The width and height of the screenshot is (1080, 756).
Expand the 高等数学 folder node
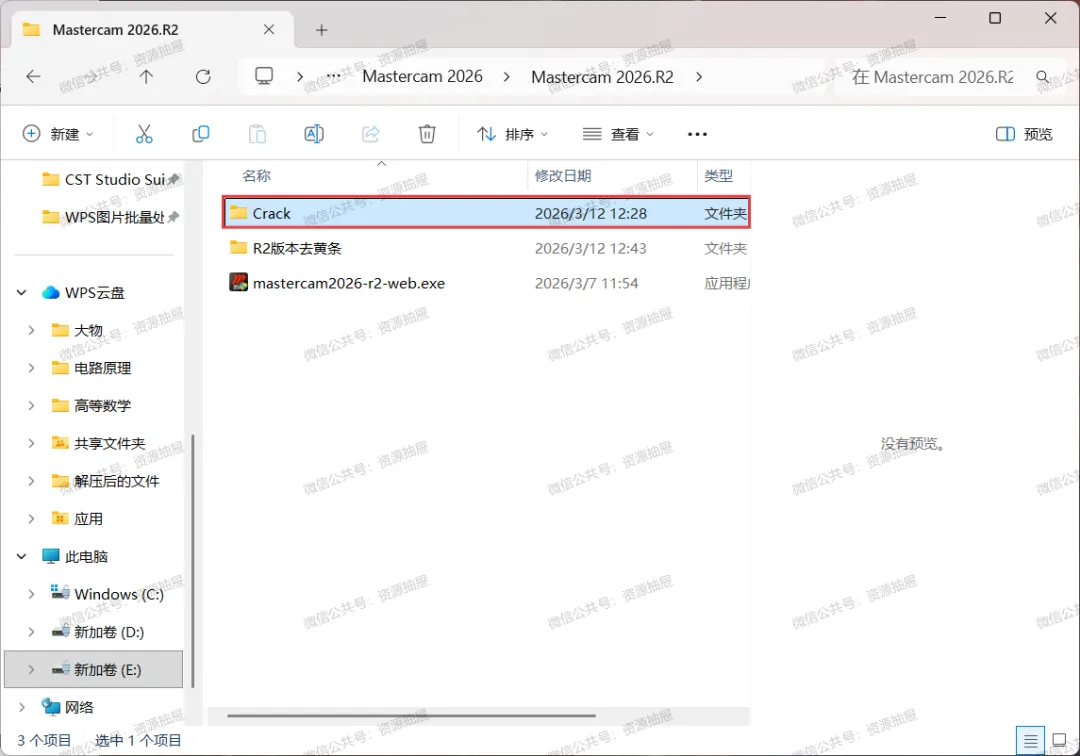coord(31,406)
